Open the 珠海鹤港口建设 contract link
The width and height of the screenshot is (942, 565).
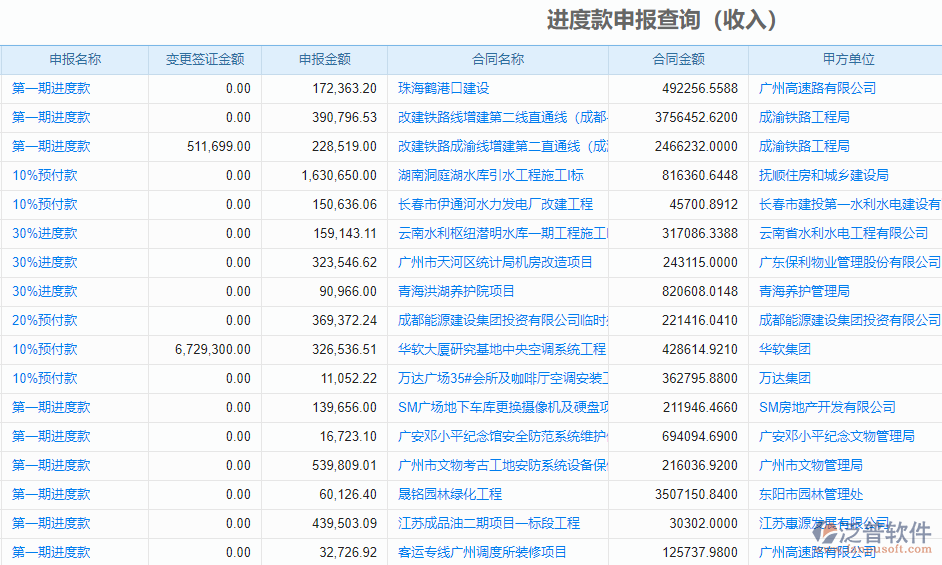point(443,89)
